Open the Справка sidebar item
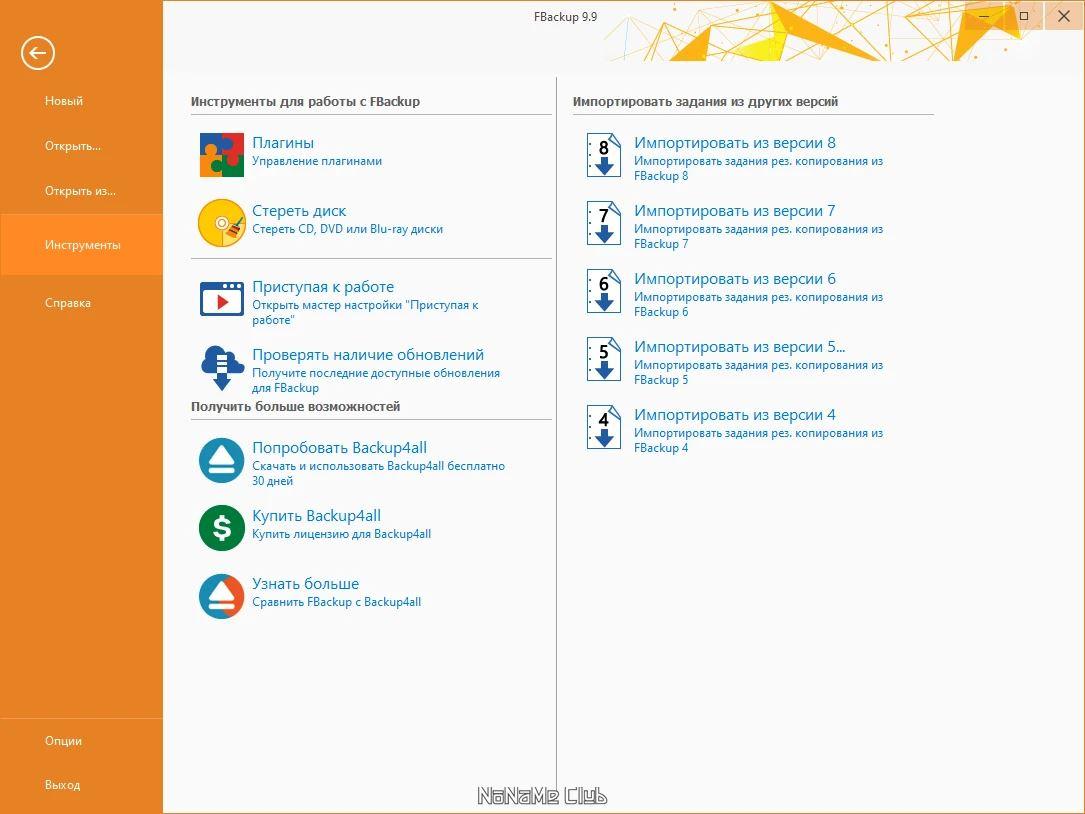1085x814 pixels. (68, 303)
